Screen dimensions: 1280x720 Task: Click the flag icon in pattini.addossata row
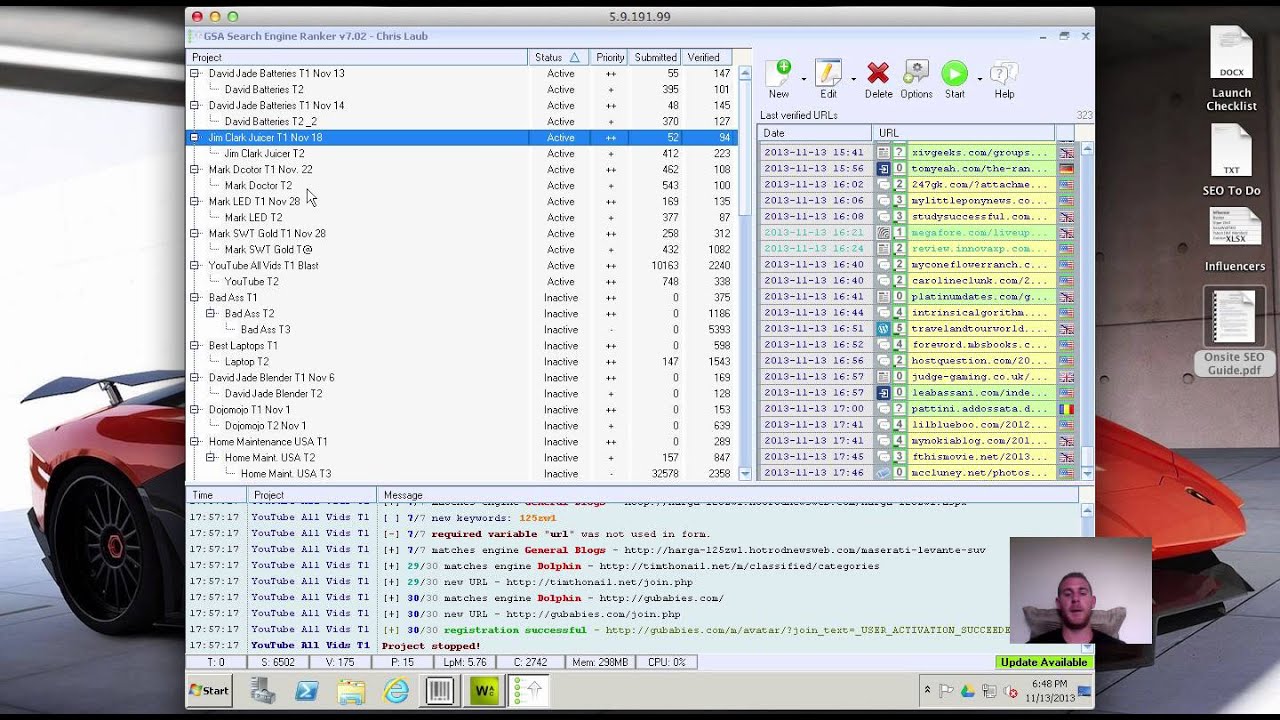(x=1066, y=409)
